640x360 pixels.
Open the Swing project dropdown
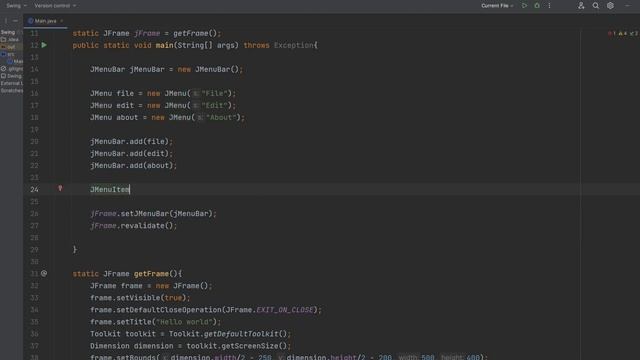[16, 6]
